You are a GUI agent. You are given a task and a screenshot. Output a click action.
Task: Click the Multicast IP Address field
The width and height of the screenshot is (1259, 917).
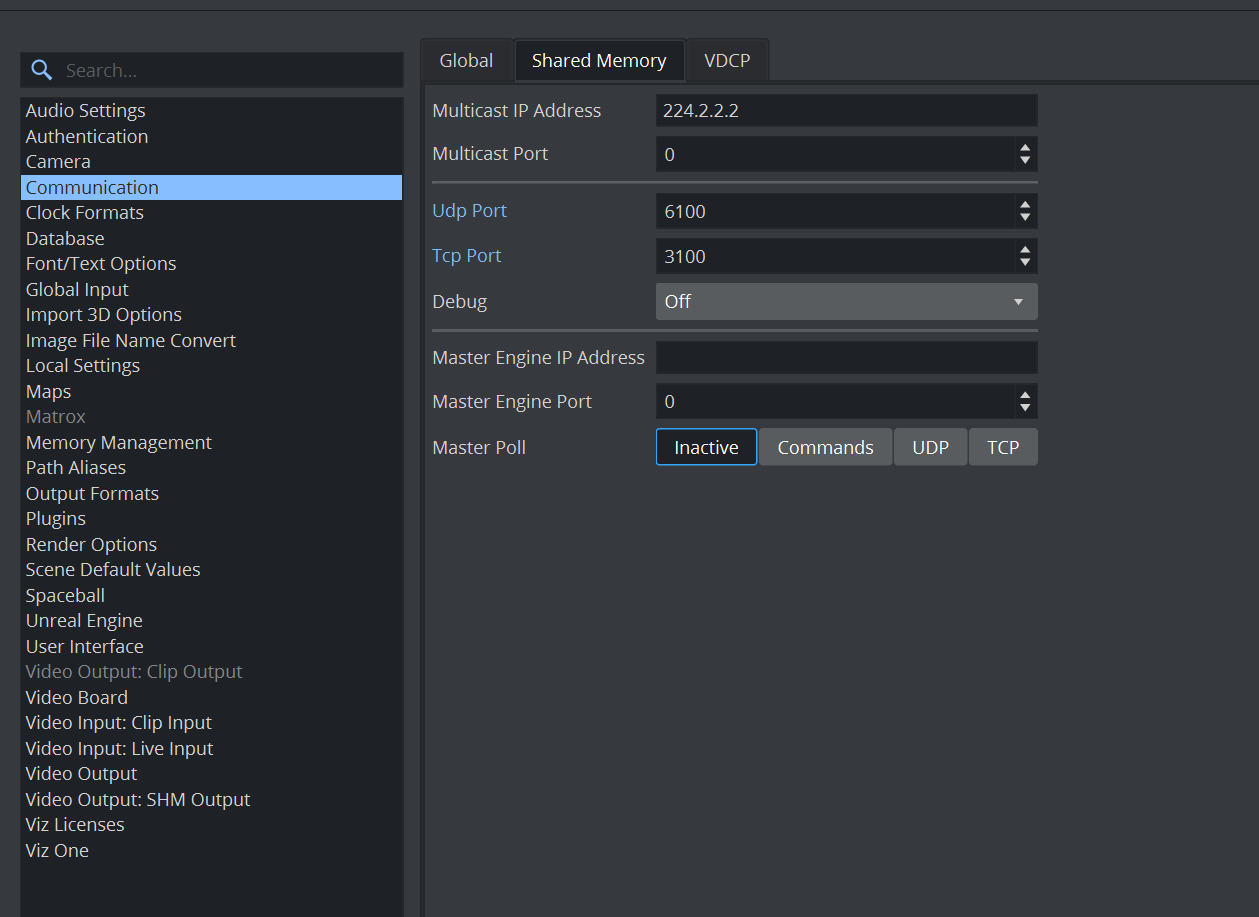tap(846, 110)
